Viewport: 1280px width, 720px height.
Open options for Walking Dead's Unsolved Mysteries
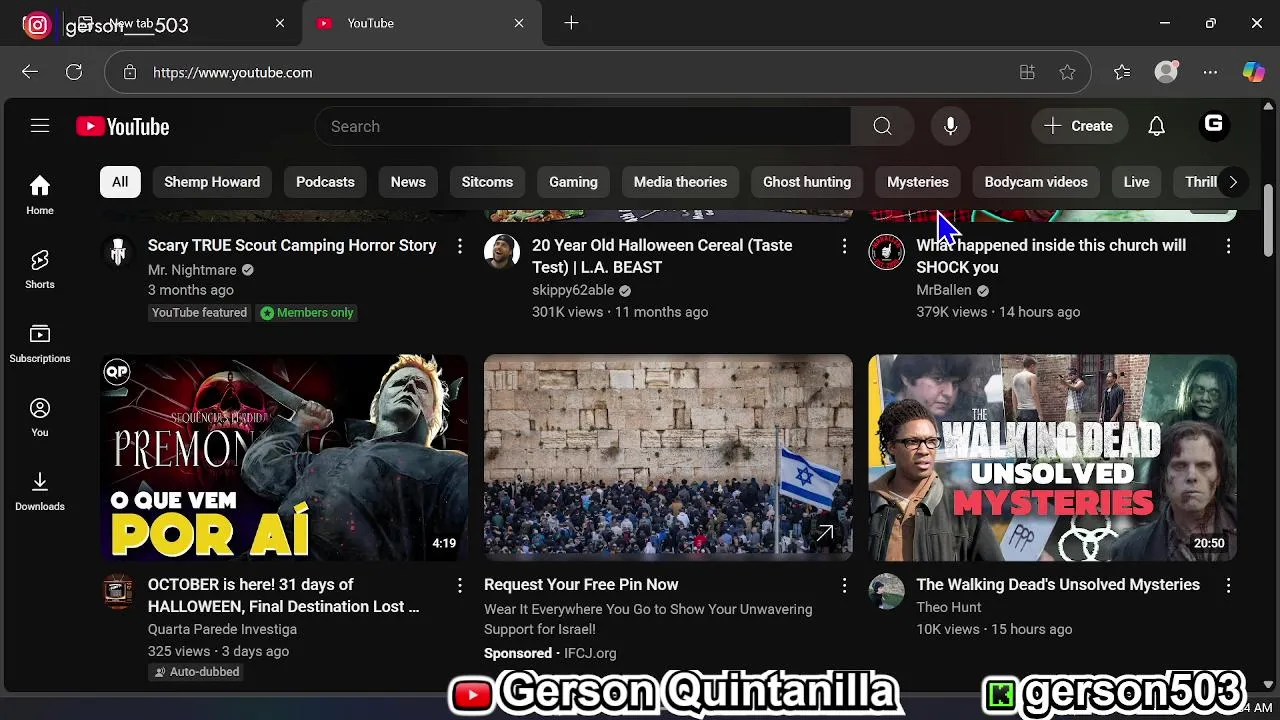1228,585
